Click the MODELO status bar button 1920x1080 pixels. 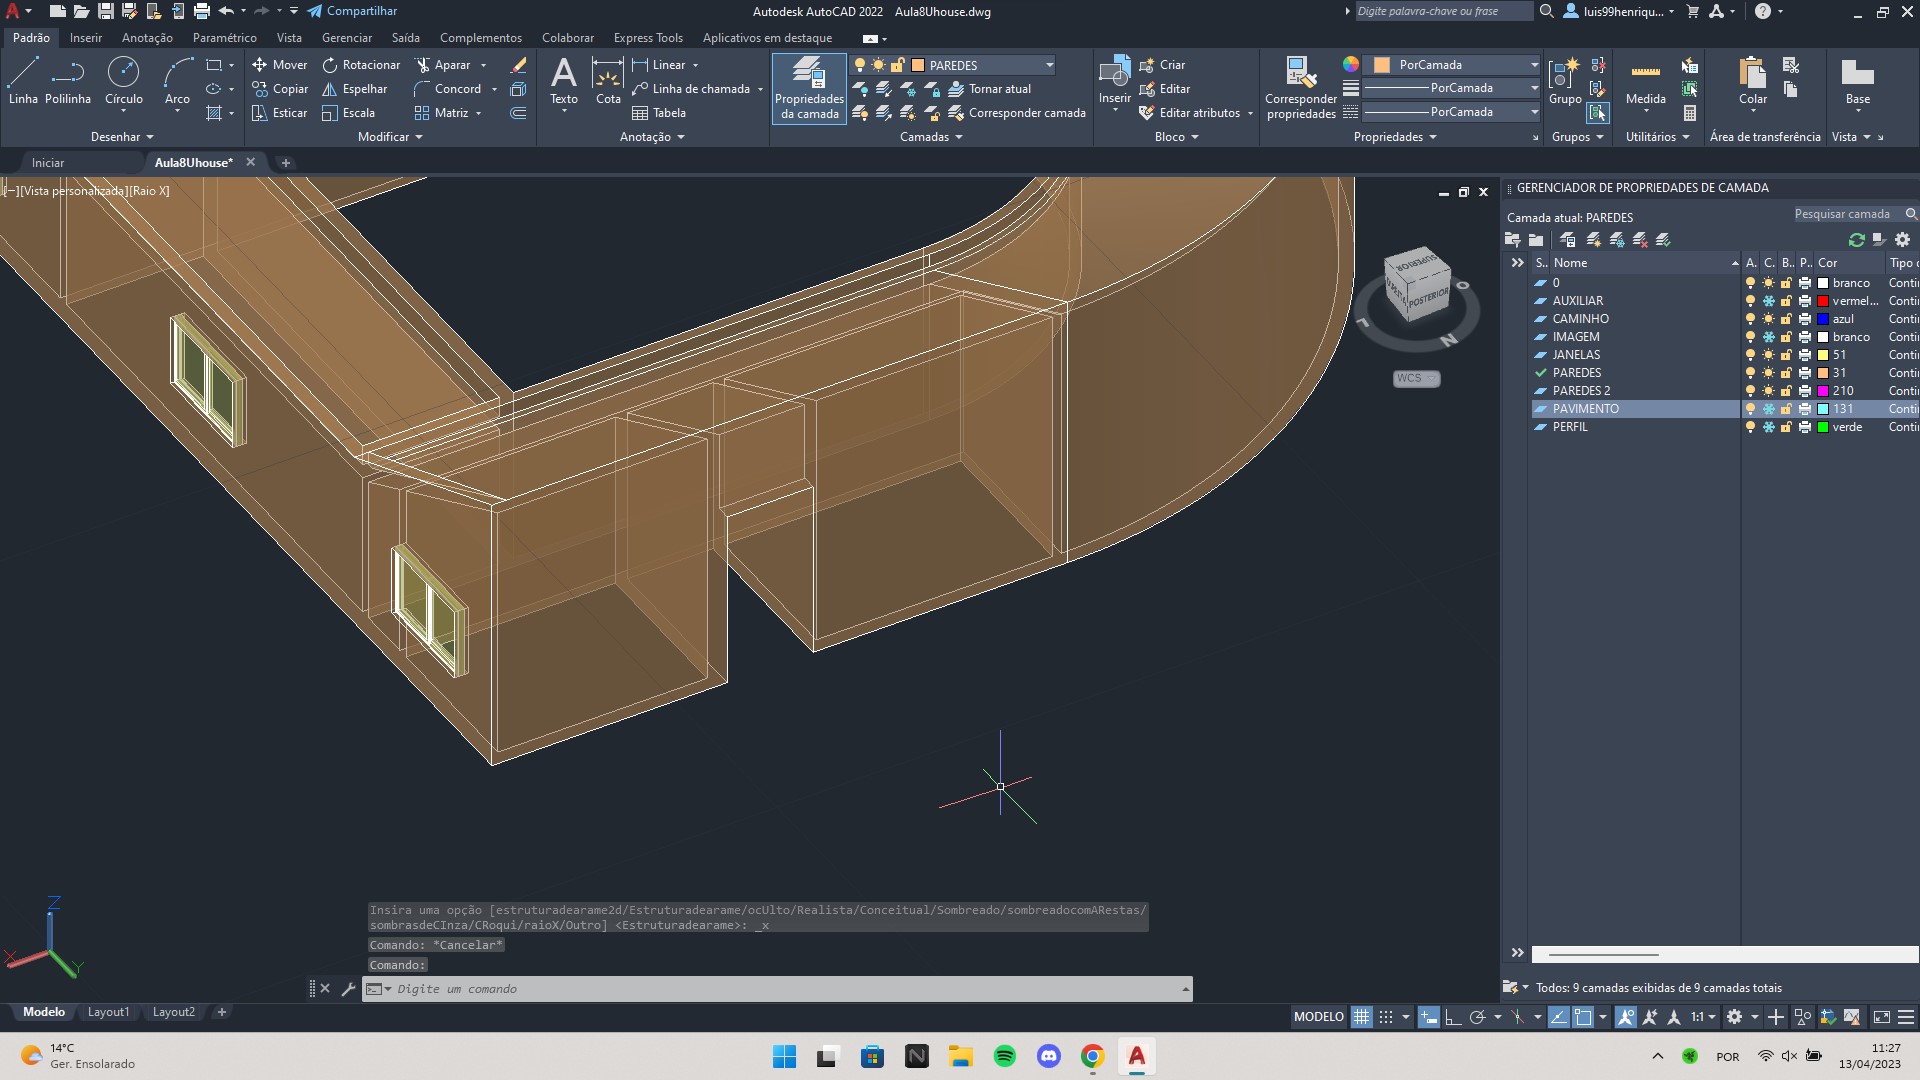point(1318,1017)
